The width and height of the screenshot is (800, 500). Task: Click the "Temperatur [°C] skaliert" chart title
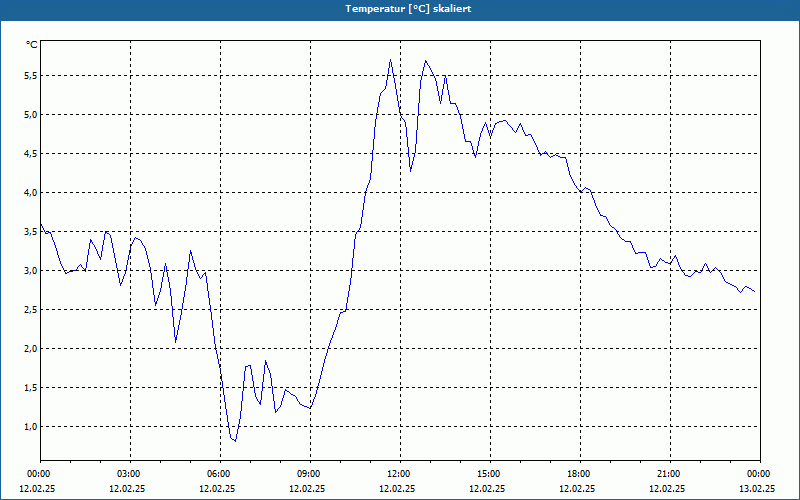[408, 9]
